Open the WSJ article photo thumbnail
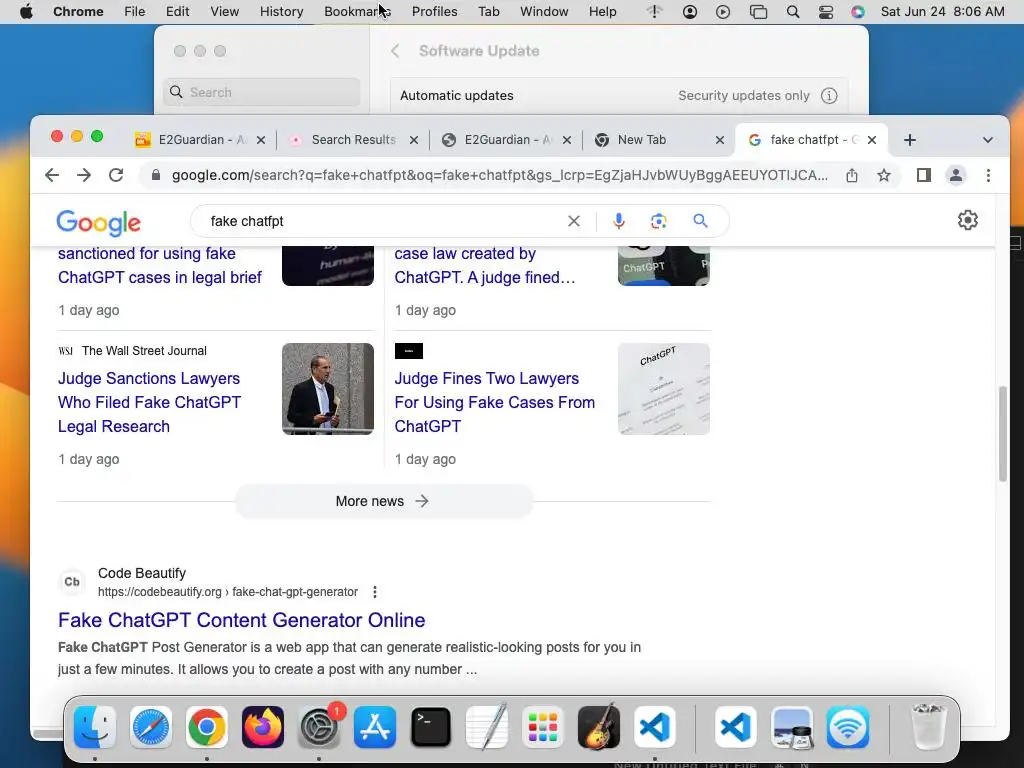 (328, 389)
